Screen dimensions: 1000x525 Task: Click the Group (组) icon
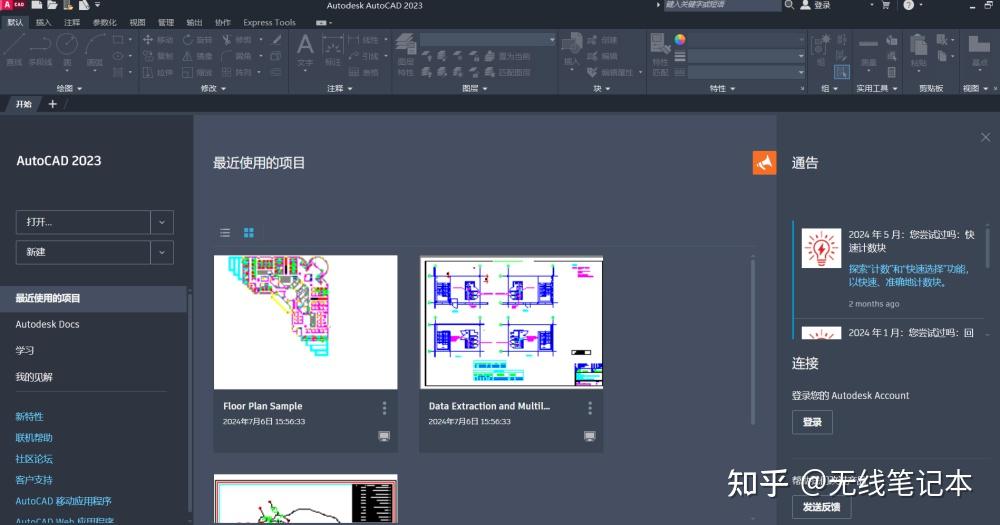click(820, 45)
